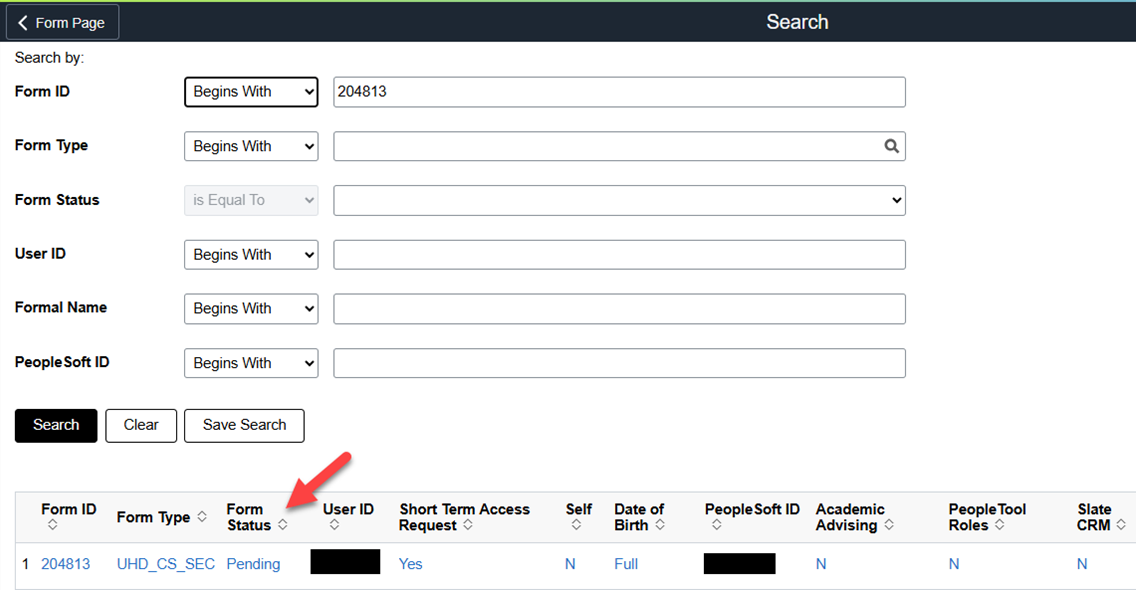Click the Save Search button
Image resolution: width=1136 pixels, height=590 pixels.
244,425
